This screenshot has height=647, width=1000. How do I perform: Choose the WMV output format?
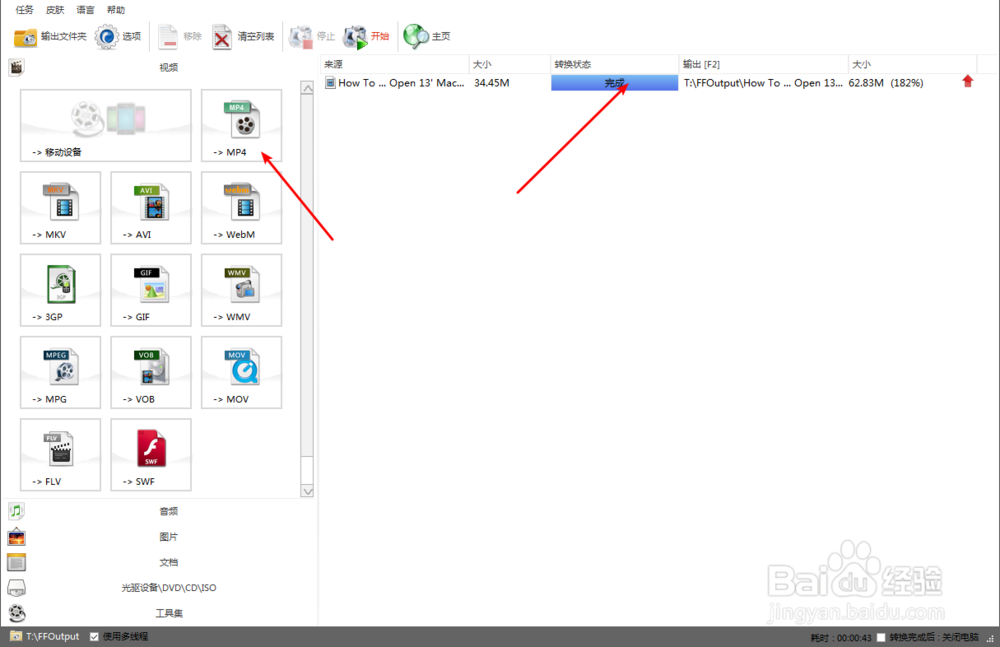point(241,290)
